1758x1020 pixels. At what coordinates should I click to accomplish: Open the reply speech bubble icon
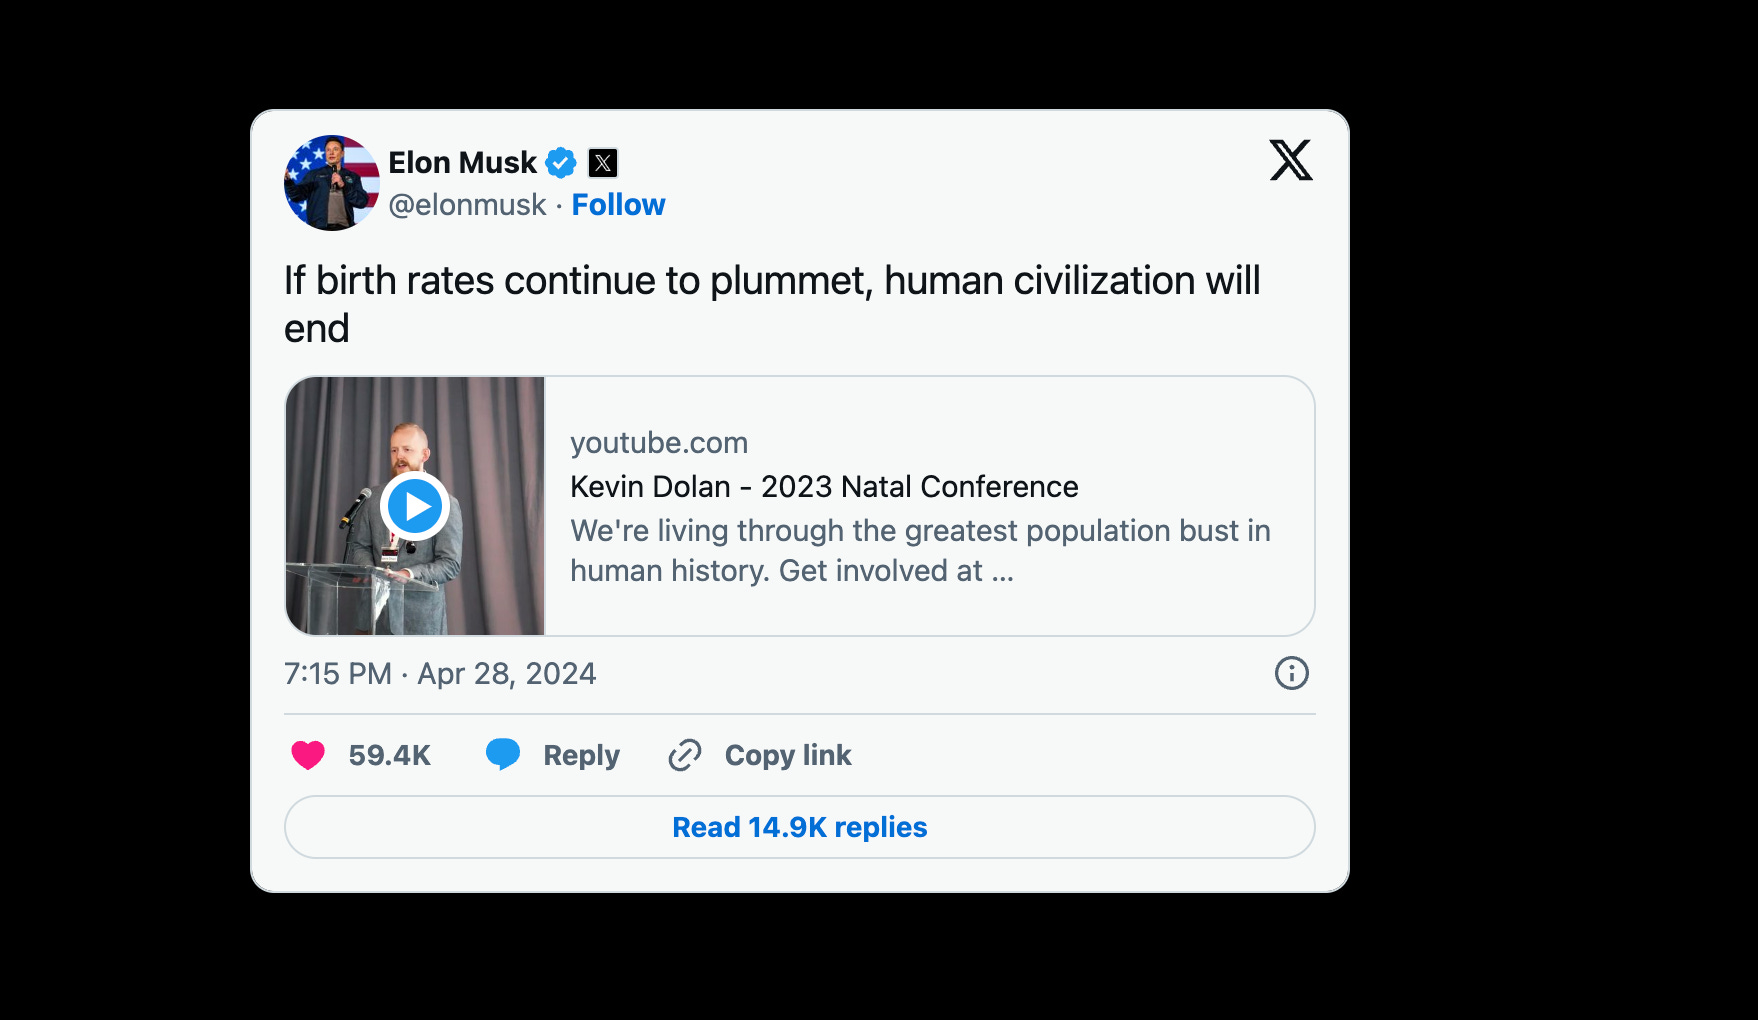pos(504,755)
